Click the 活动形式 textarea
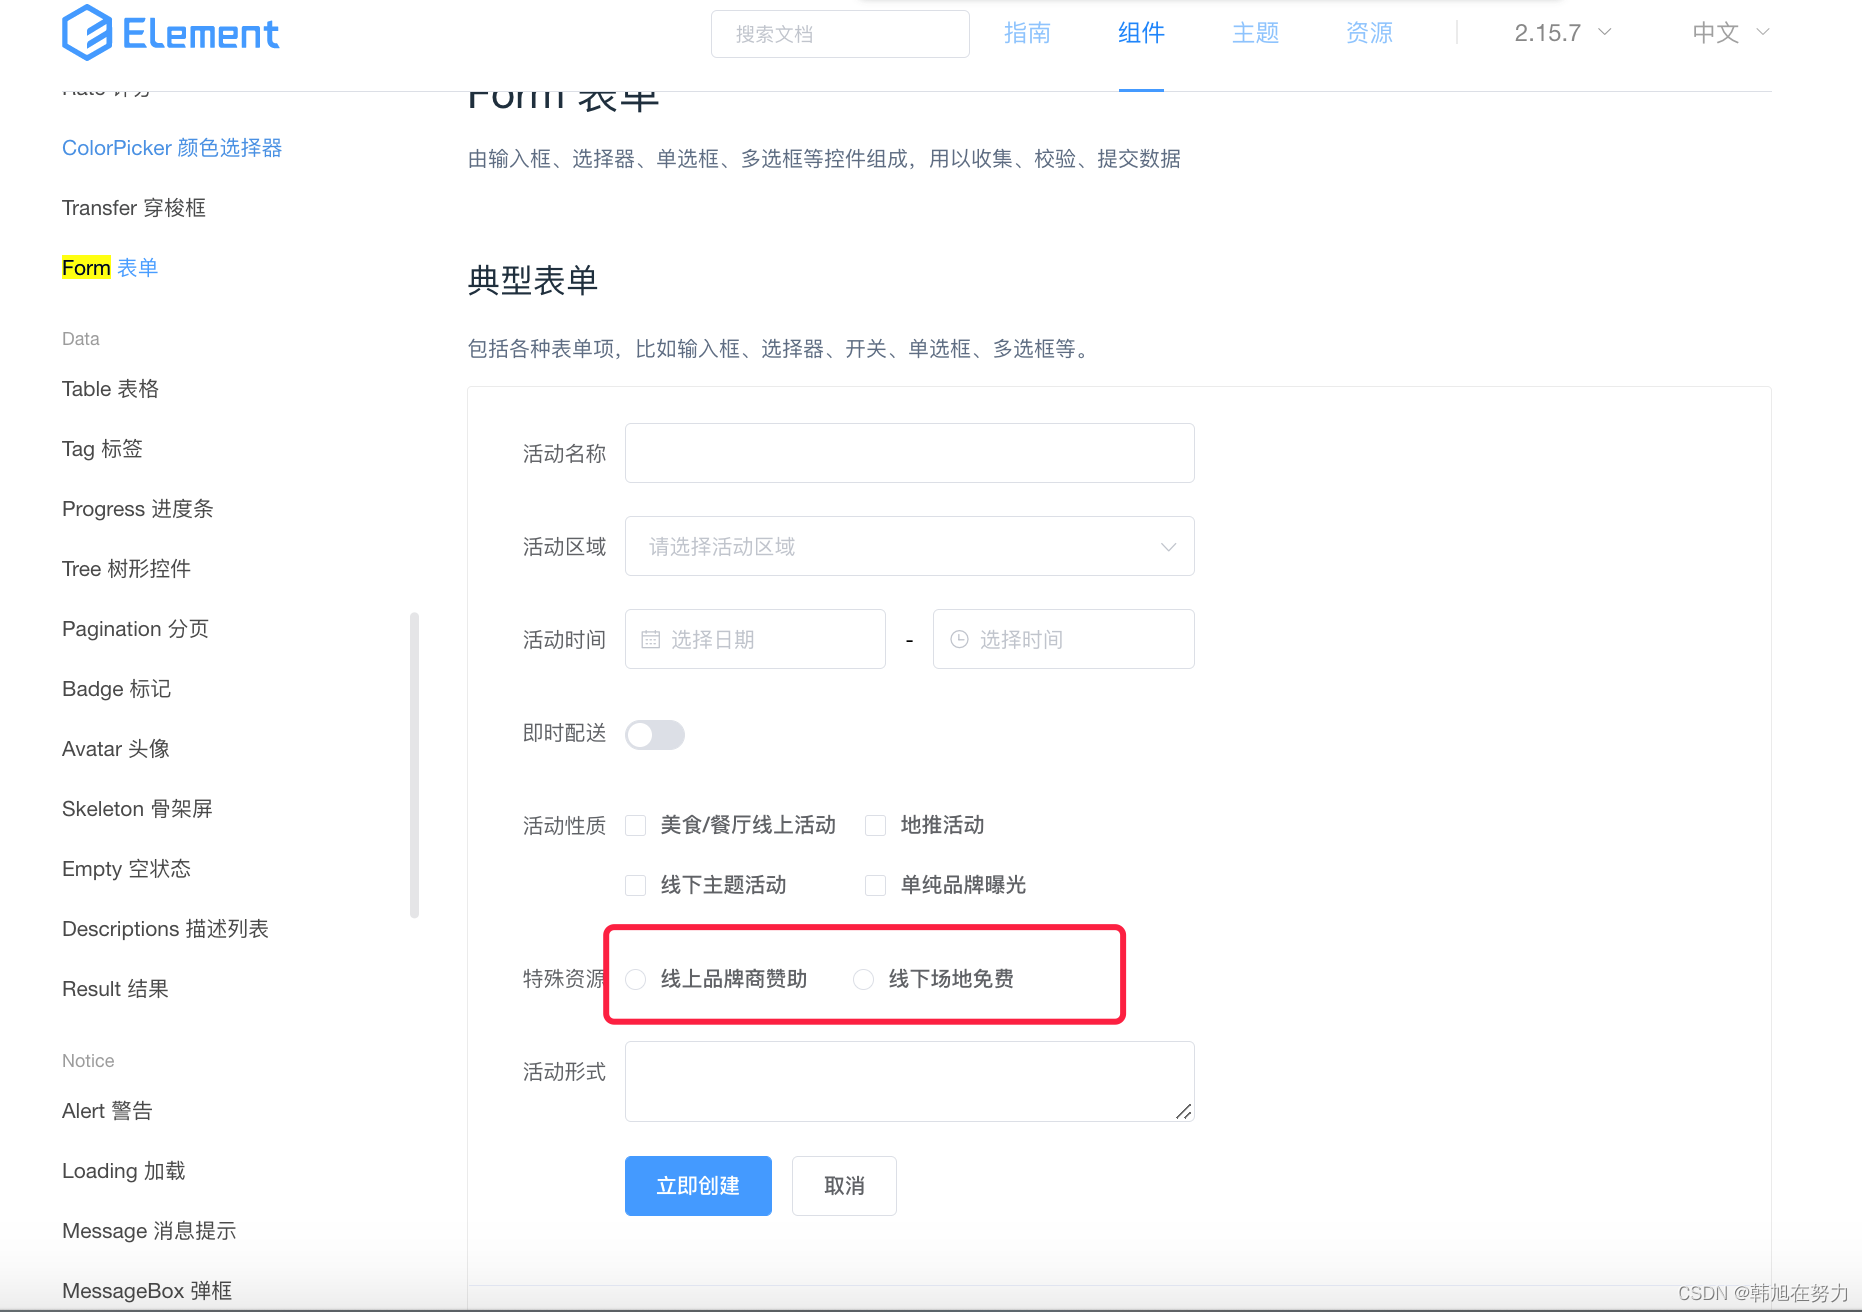This screenshot has height=1312, width=1862. [910, 1081]
